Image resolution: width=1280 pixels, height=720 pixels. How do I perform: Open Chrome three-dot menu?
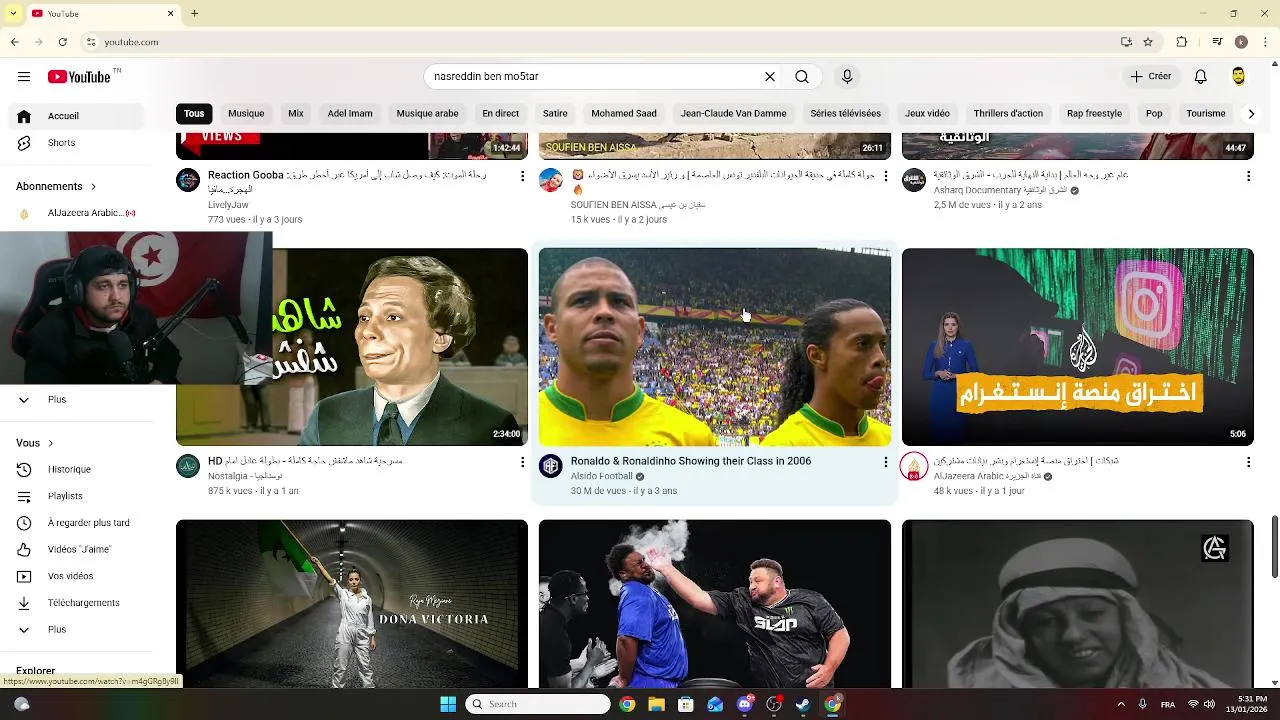point(1267,42)
